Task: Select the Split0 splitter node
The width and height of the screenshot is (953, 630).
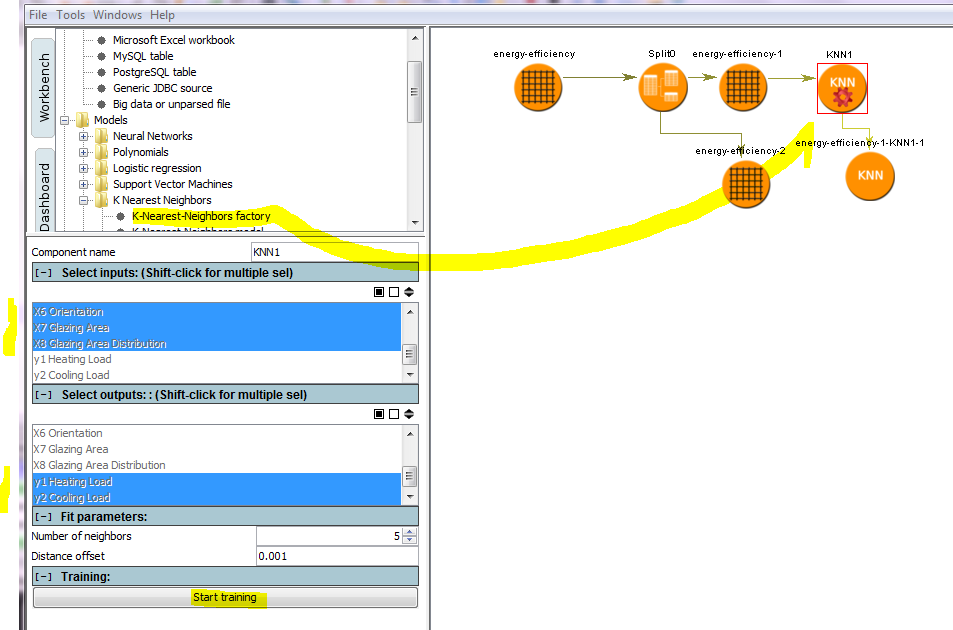Action: pyautogui.click(x=662, y=87)
